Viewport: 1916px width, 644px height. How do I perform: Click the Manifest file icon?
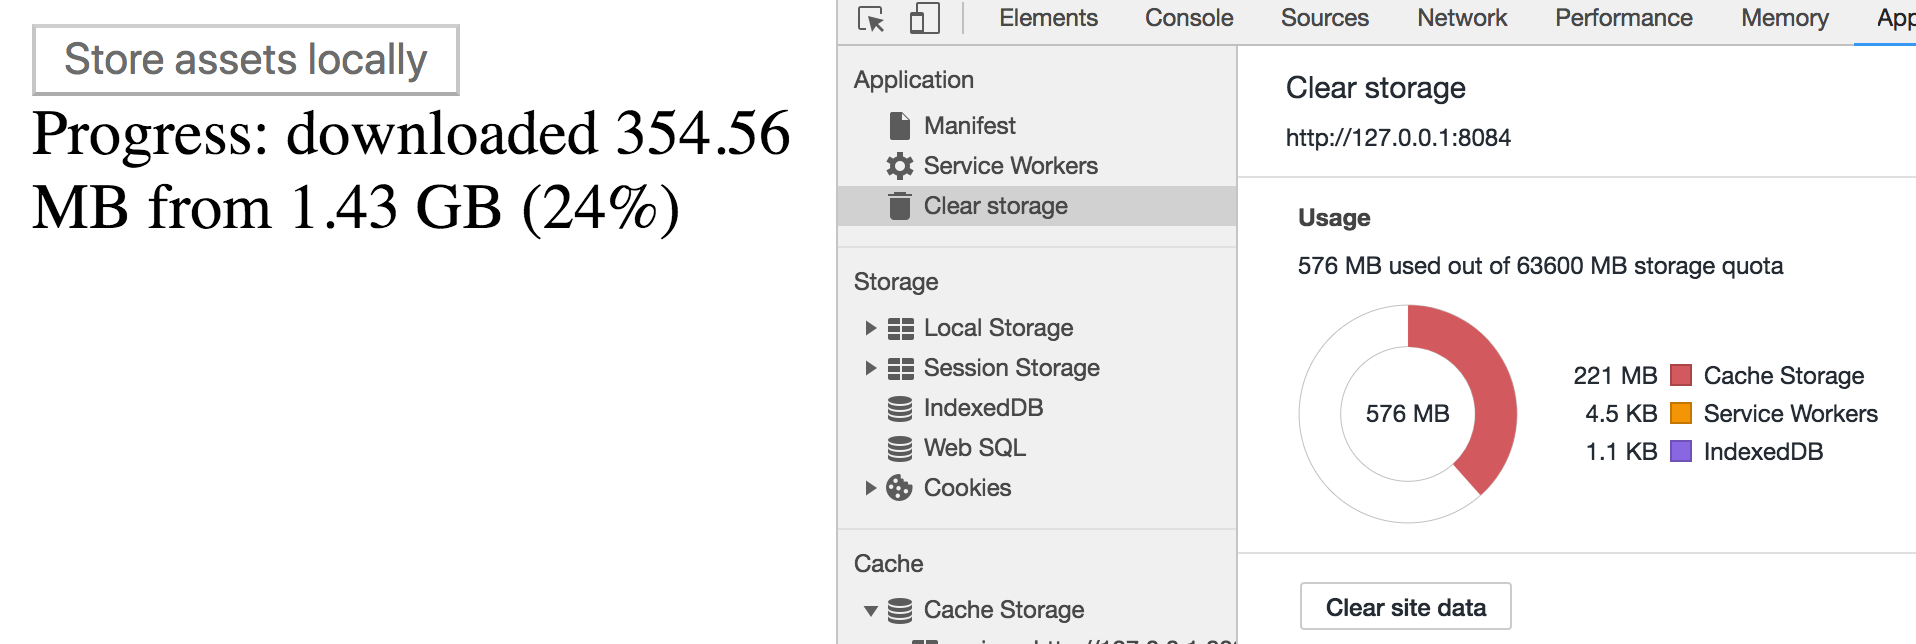pyautogui.click(x=900, y=126)
